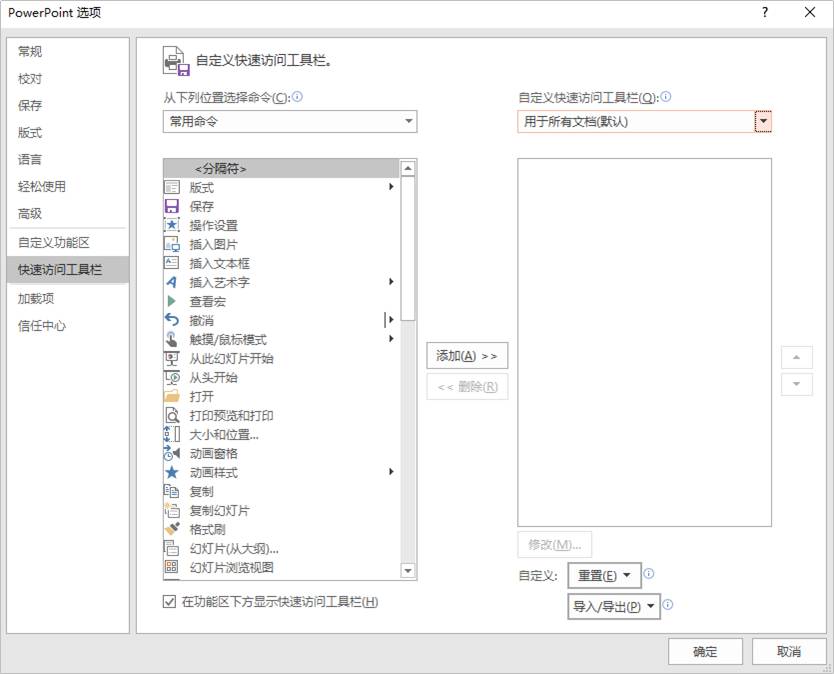The width and height of the screenshot is (834, 674).
Task: Open the 用于所有文档(默认) dropdown
Action: pos(644,121)
